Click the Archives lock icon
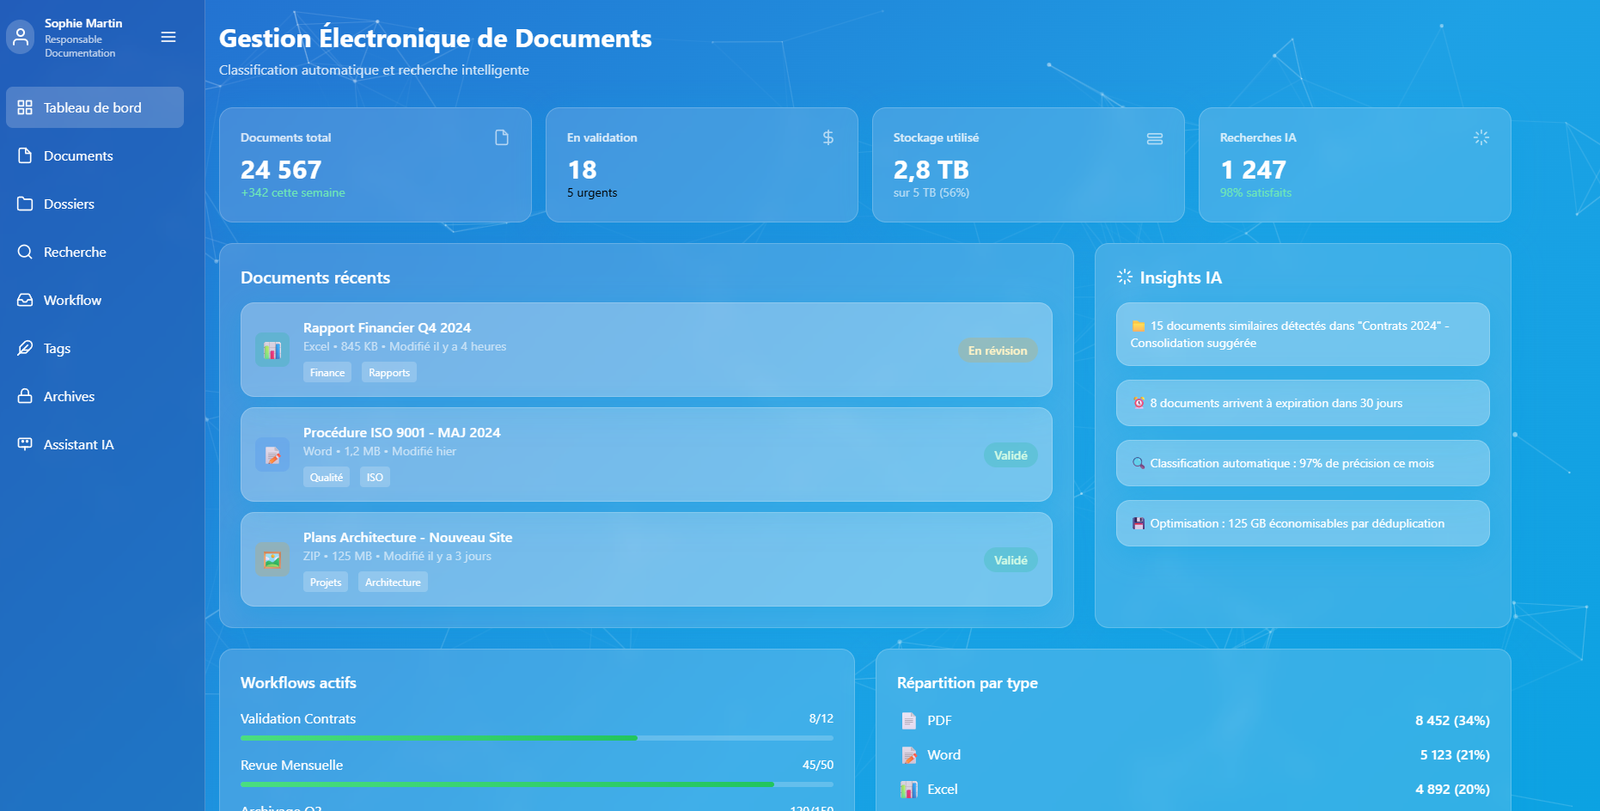 (x=25, y=396)
